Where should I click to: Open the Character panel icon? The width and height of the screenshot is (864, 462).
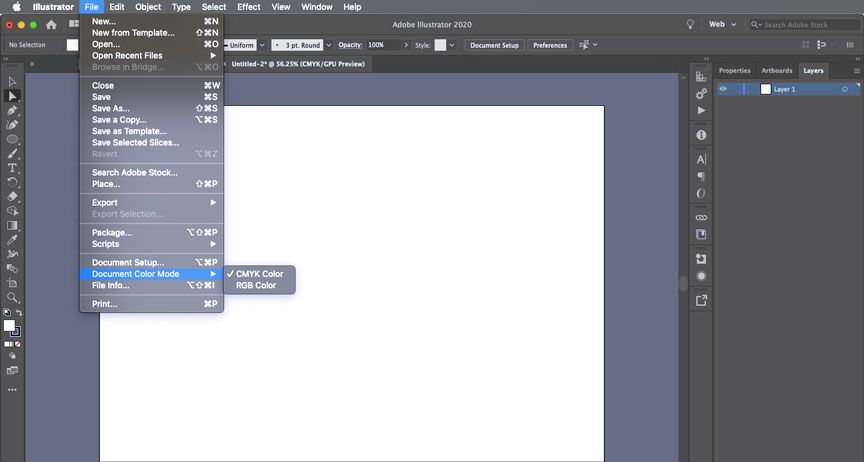point(701,159)
